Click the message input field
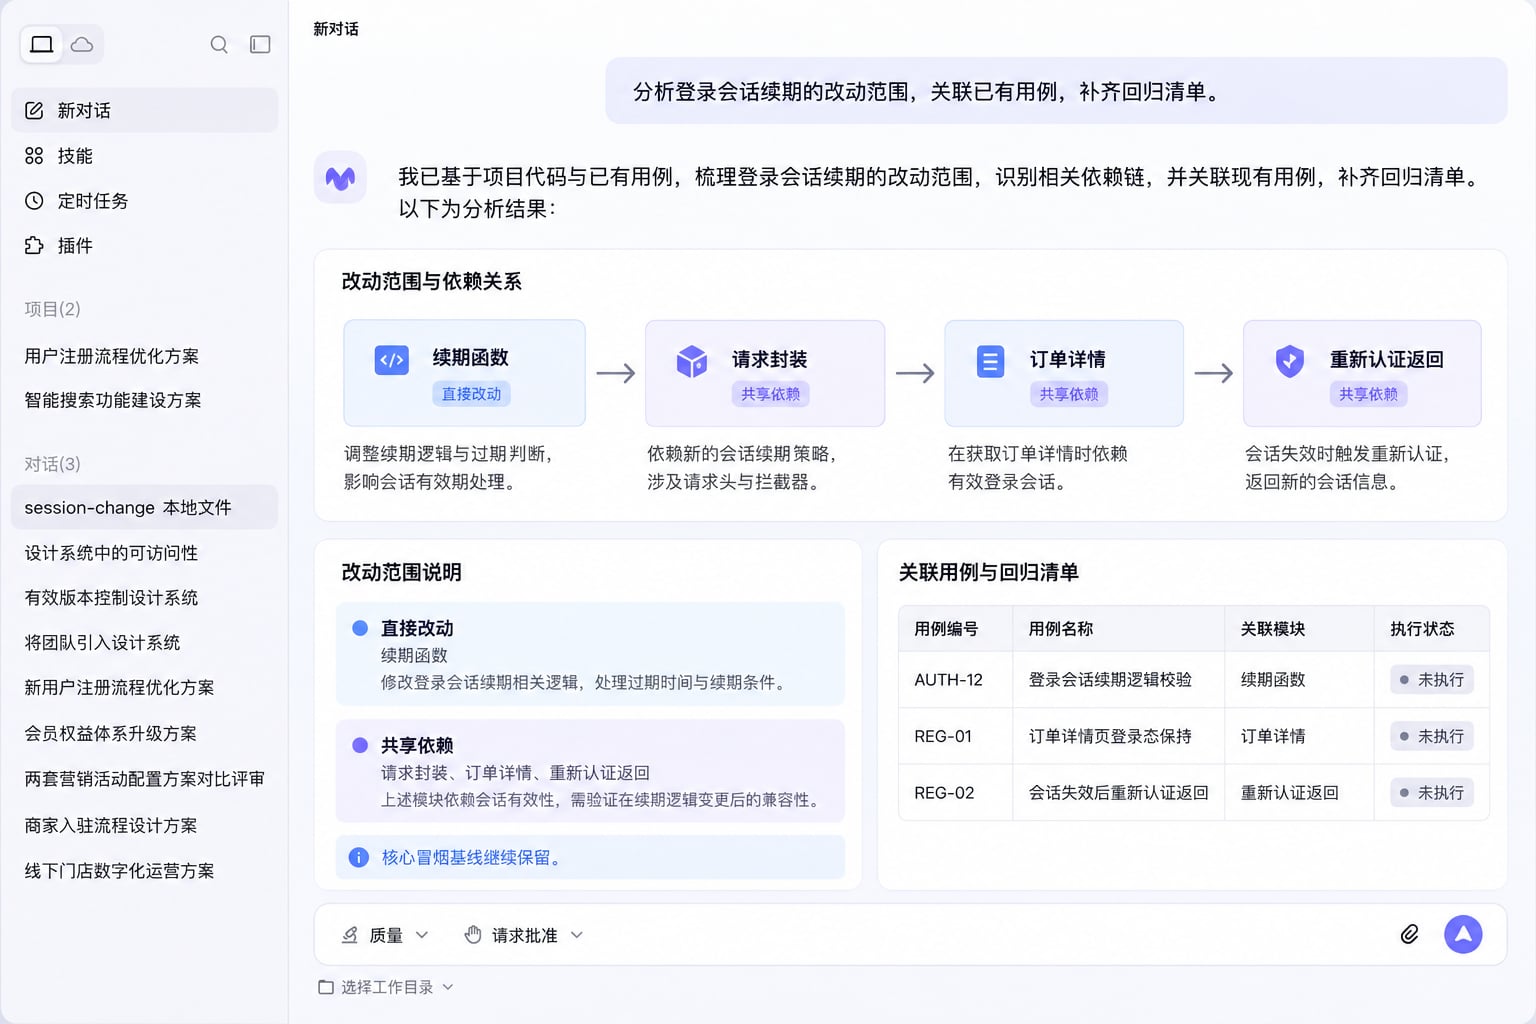1536x1024 pixels. [x=910, y=934]
